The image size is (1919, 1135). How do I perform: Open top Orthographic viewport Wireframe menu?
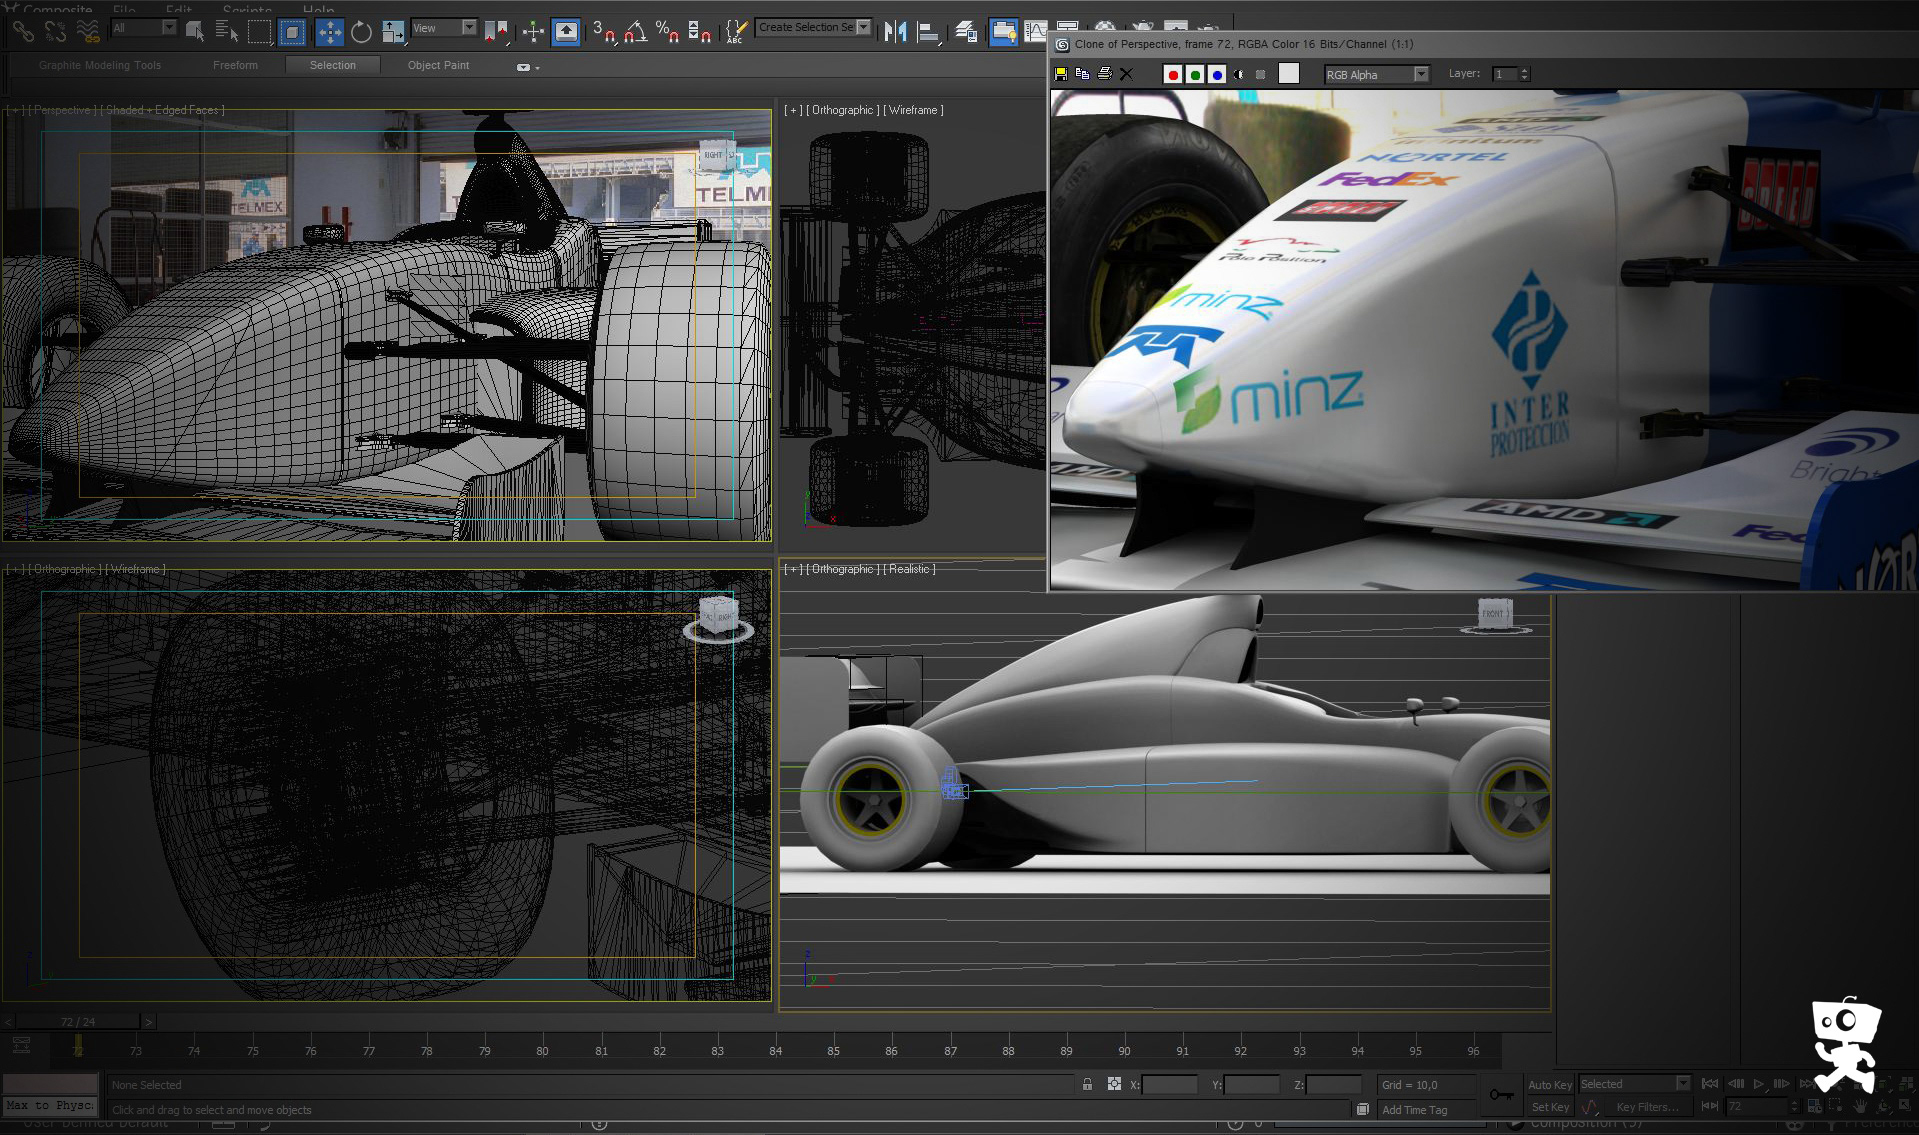click(913, 110)
